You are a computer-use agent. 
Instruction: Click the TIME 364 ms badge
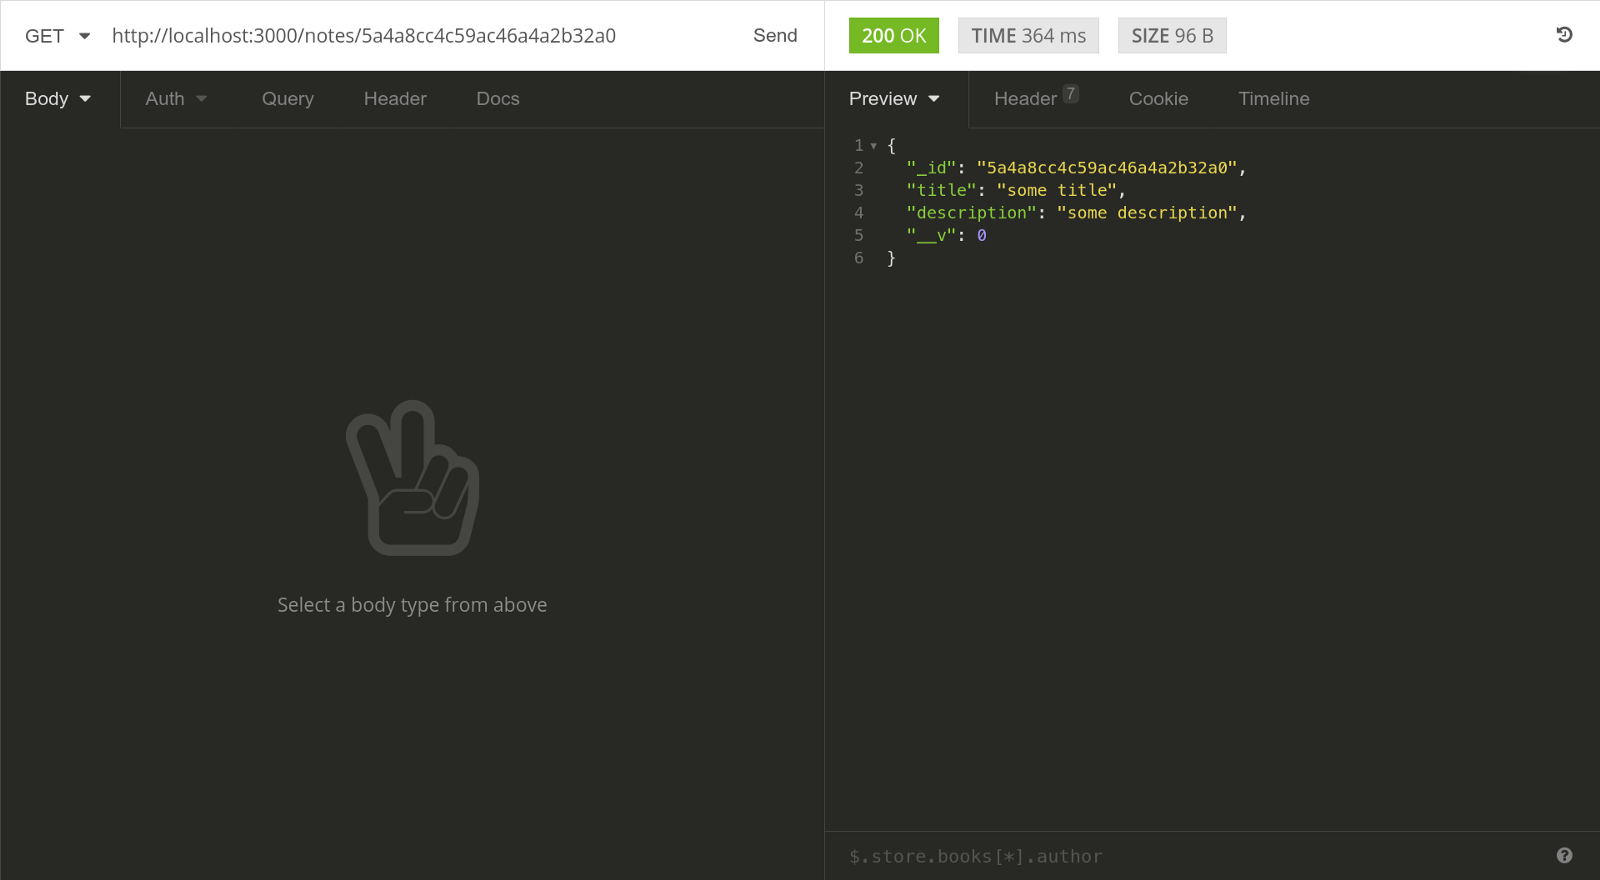tap(1028, 36)
